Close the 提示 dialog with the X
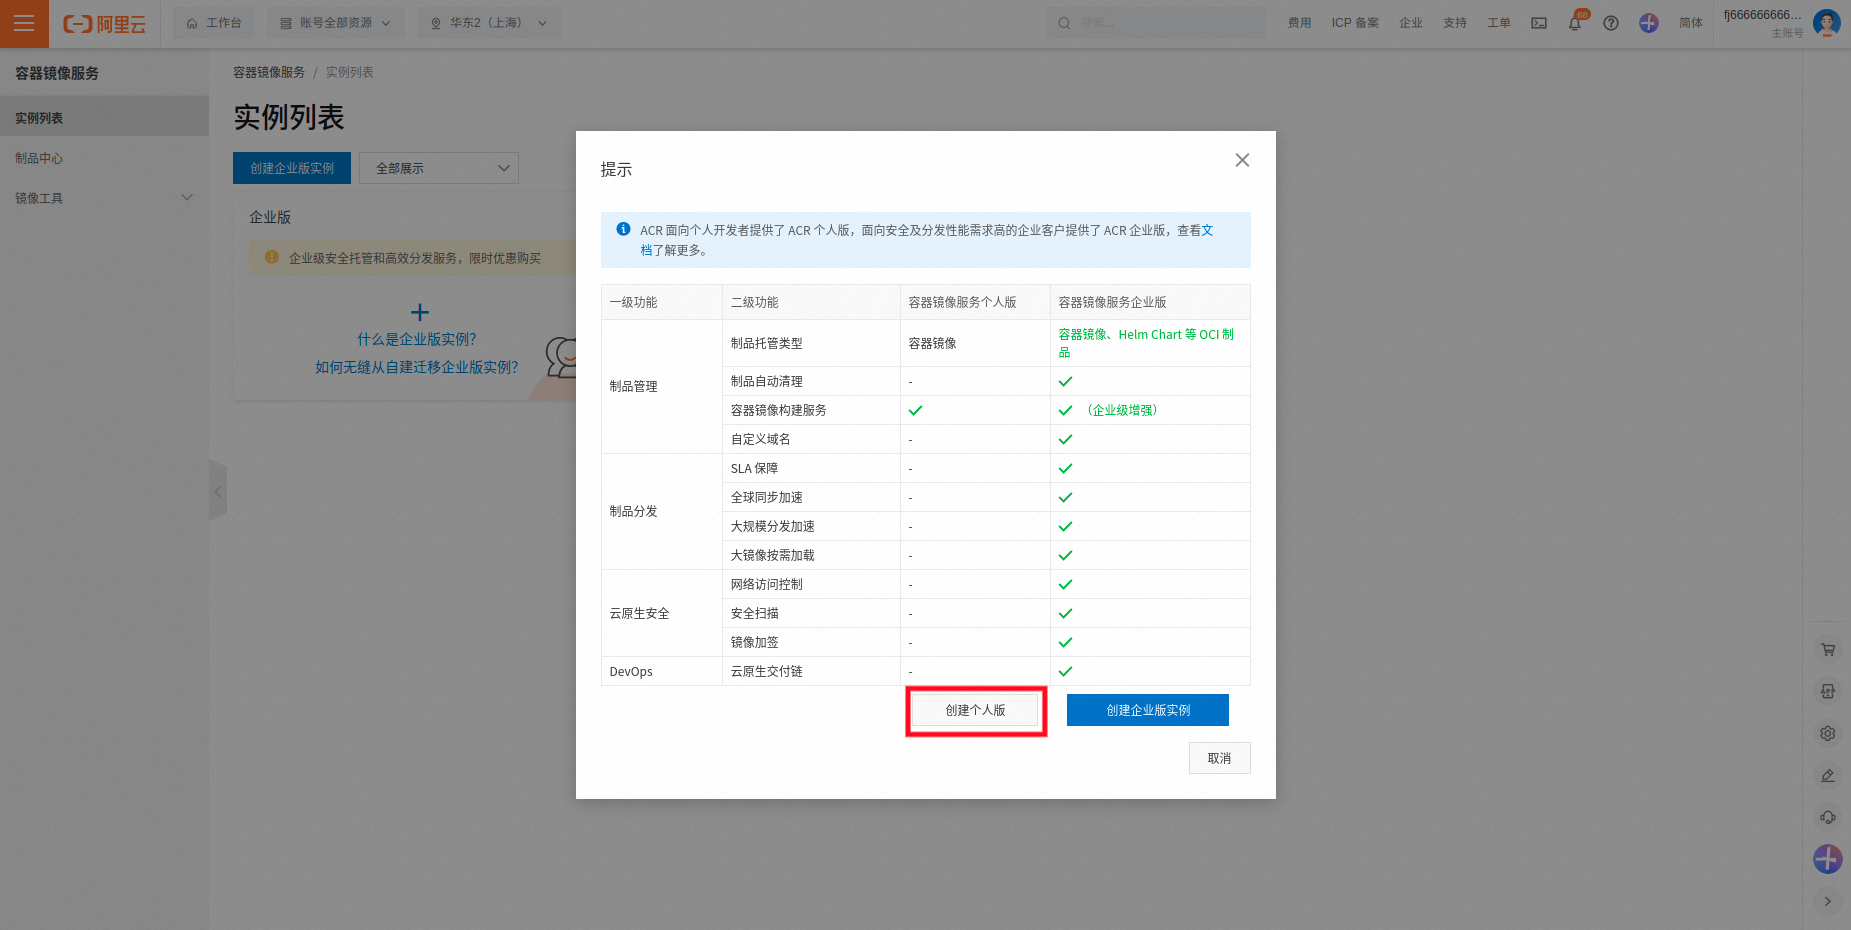The height and width of the screenshot is (930, 1851). point(1242,160)
